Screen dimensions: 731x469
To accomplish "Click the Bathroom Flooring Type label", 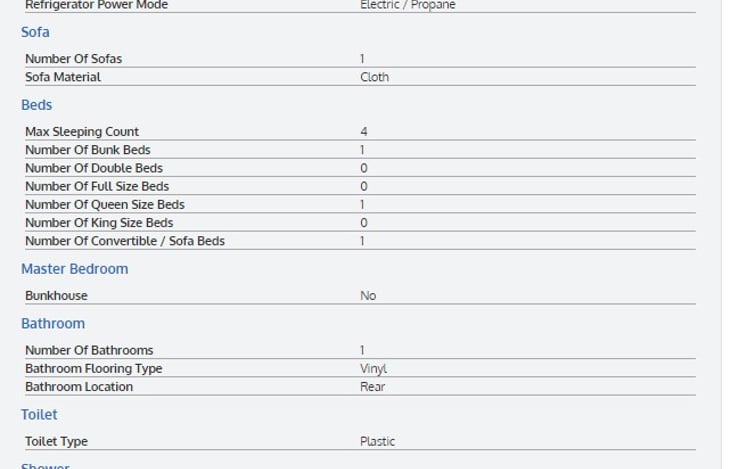I will (93, 369).
